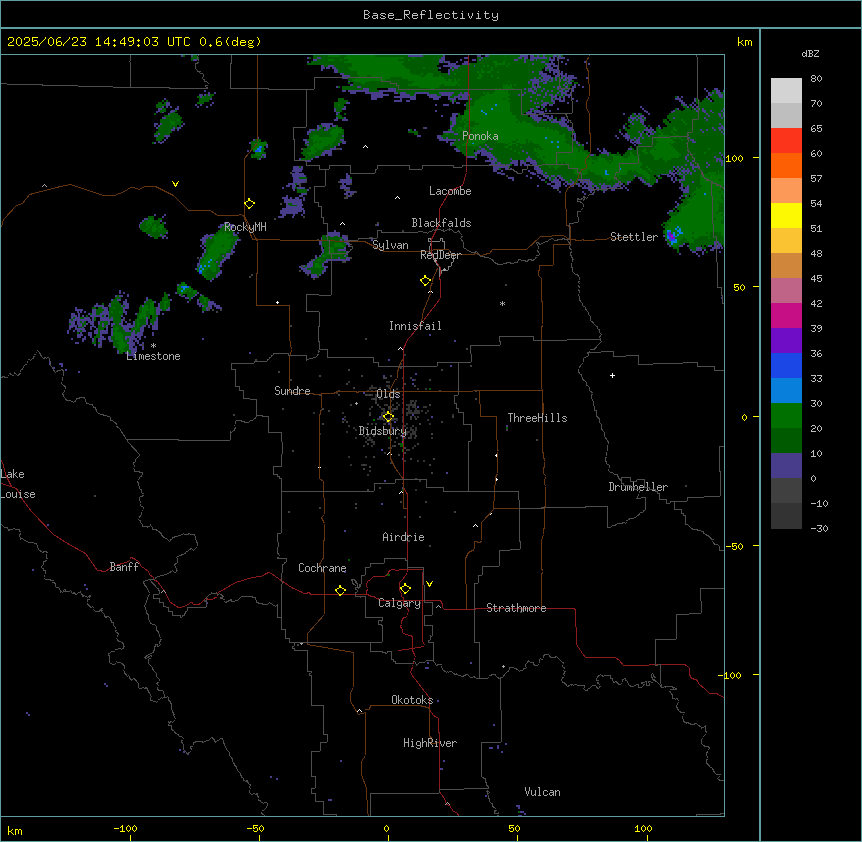Select the slate 0-10 dBZ legend swatch
862x842 pixels.
coord(786,466)
